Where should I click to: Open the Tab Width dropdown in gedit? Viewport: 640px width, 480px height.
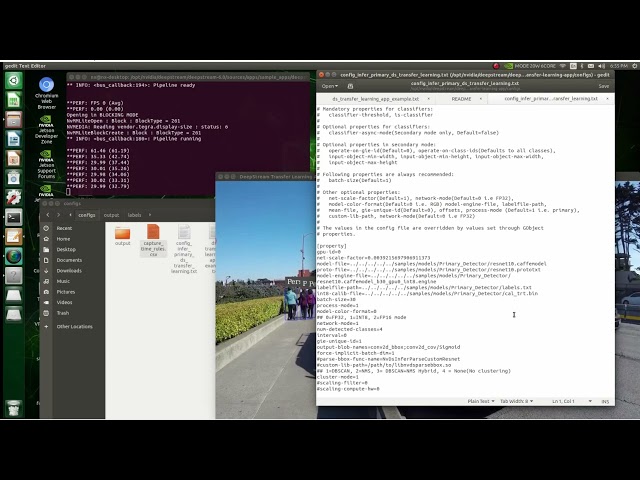pos(516,401)
